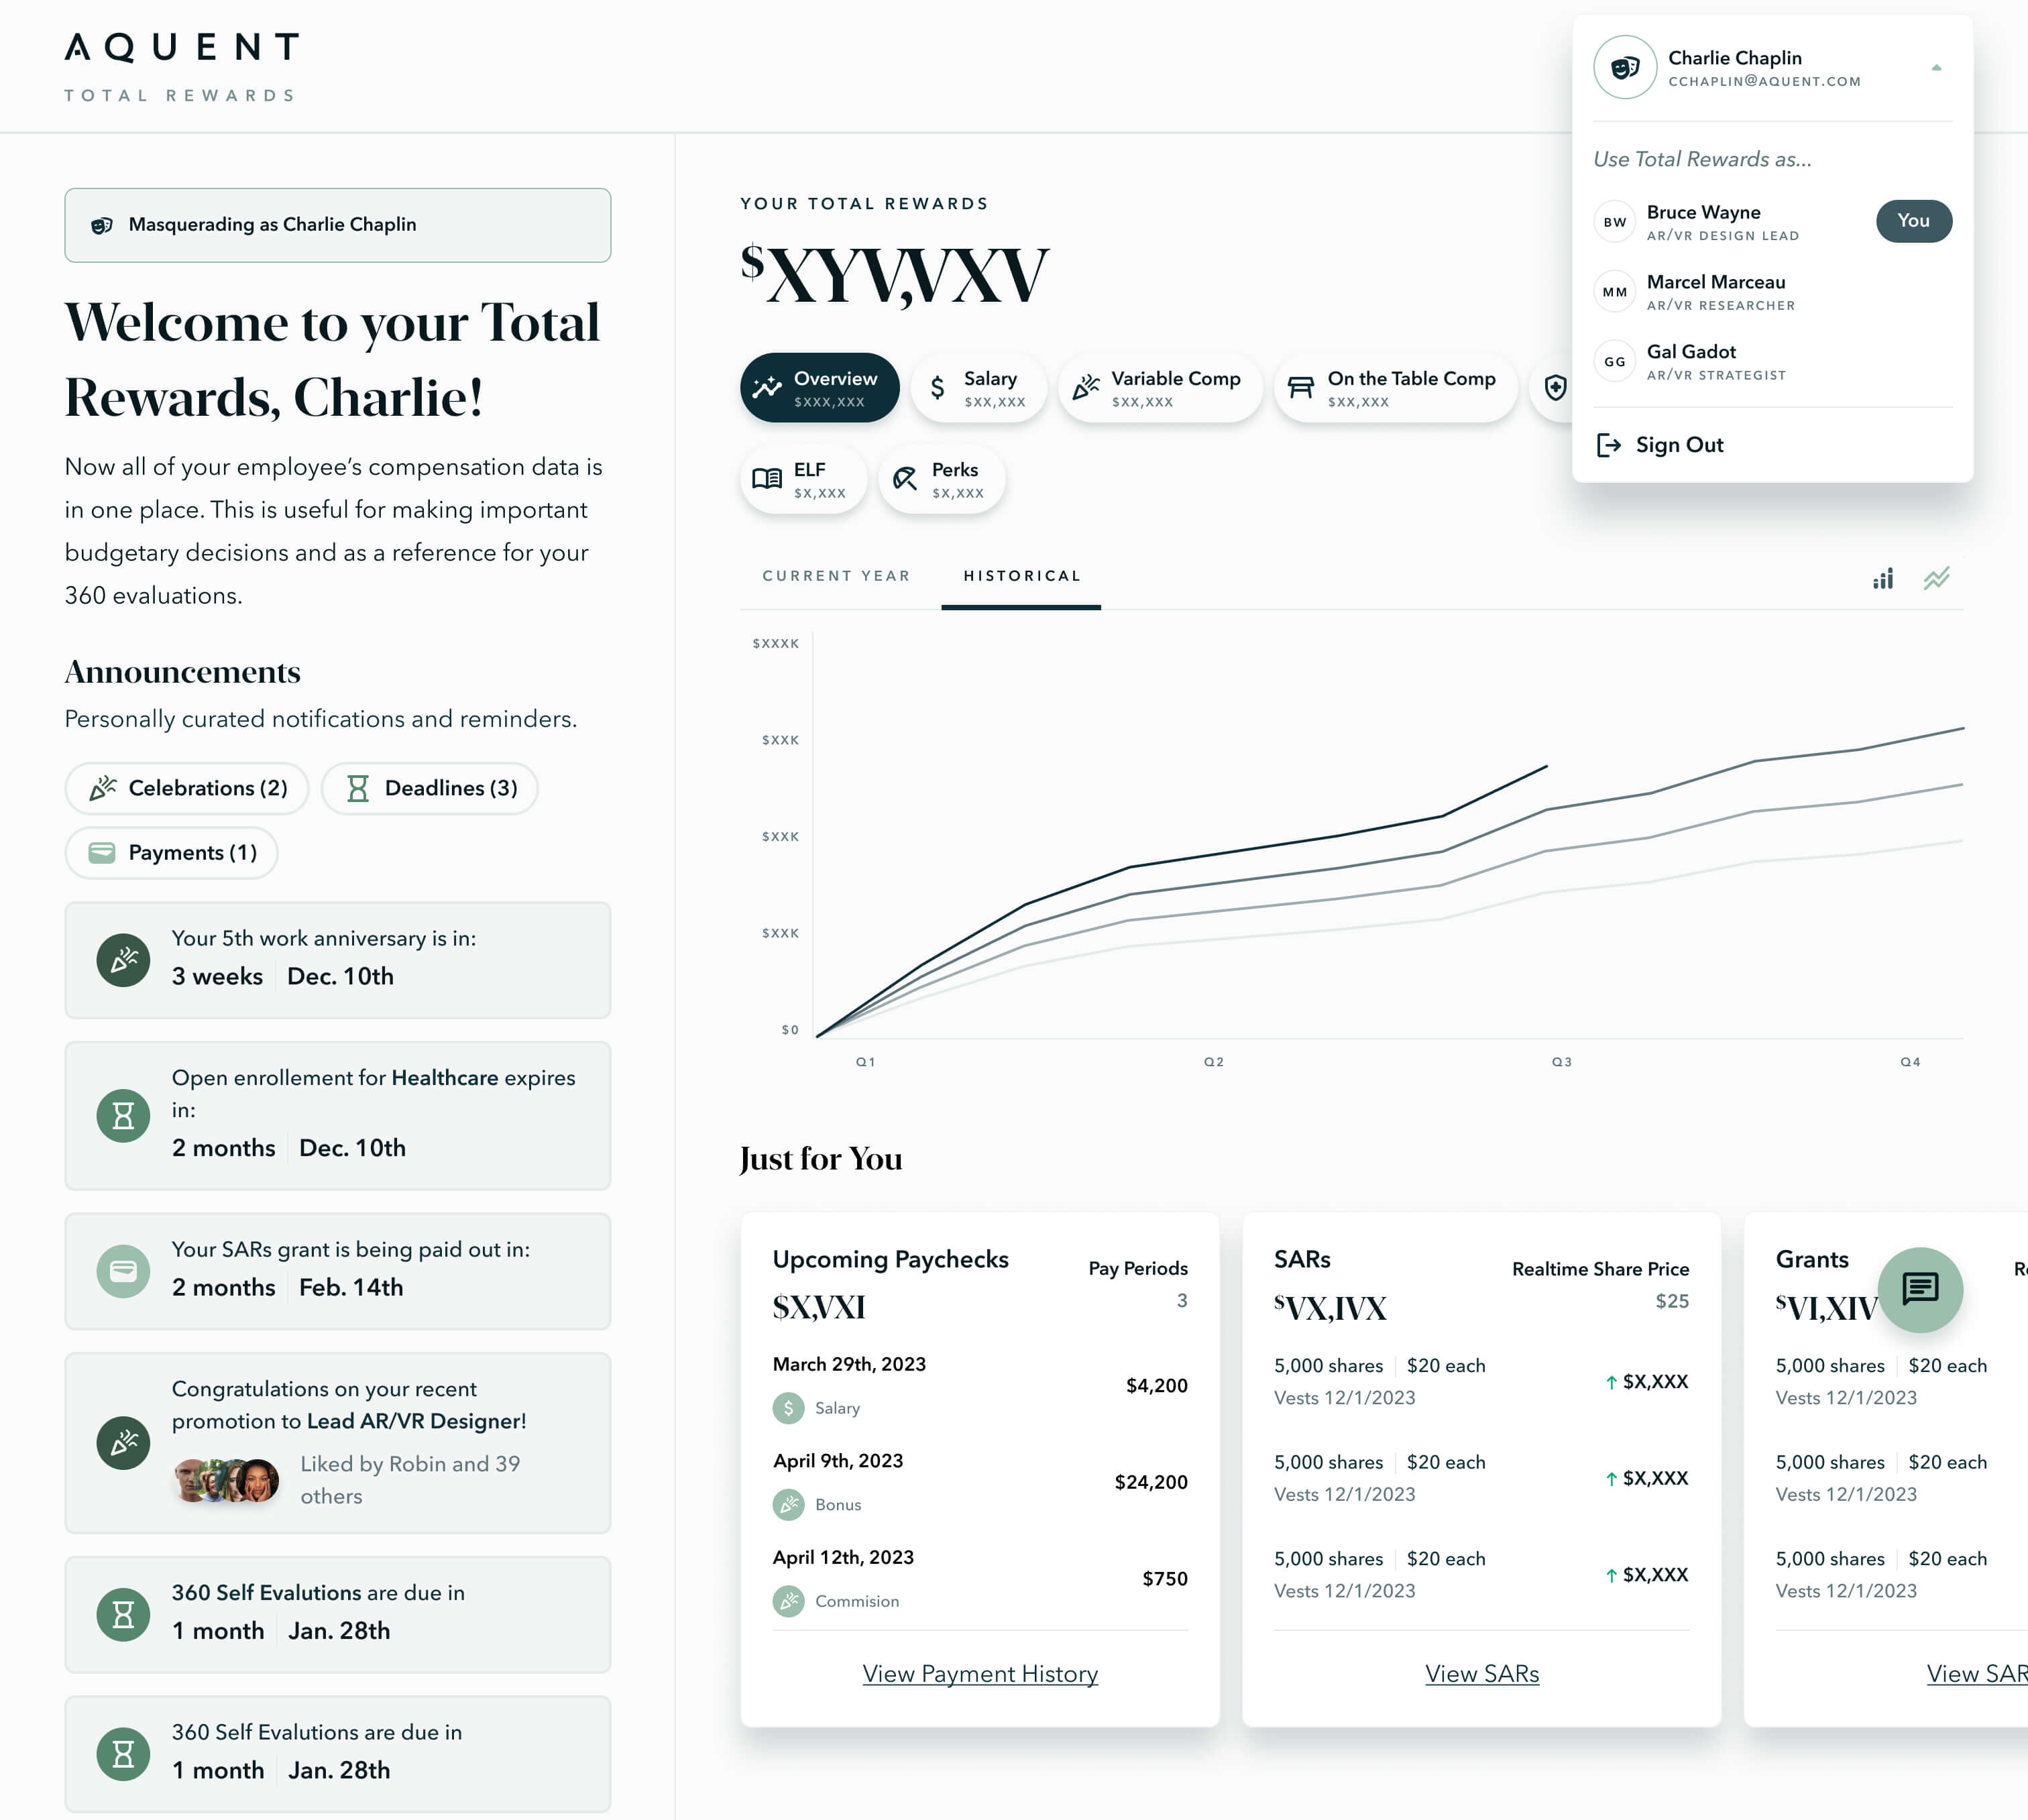Toggle the Celebrations (2) filter chip
The height and width of the screenshot is (1820, 2028).
tap(187, 788)
